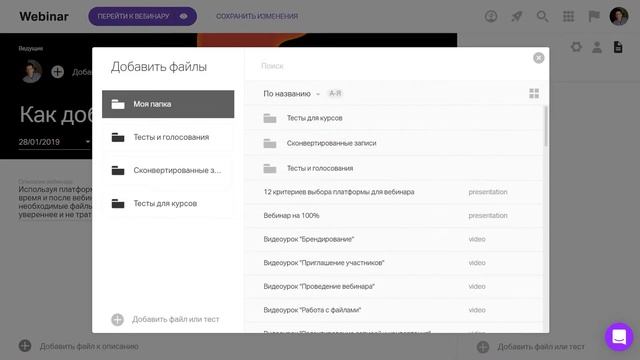
Task: Click plus icon in dialog footer
Action: 118,319
